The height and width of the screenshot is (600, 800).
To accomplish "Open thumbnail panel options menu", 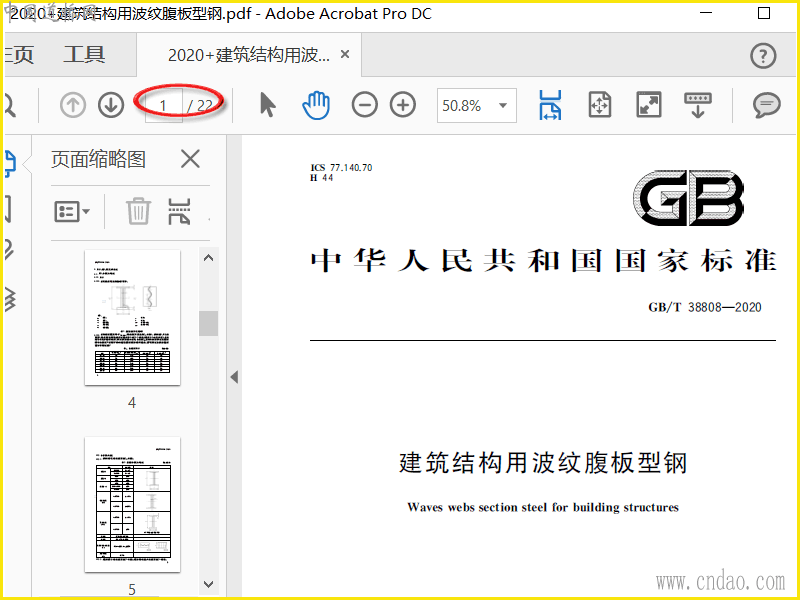I will 72,211.
